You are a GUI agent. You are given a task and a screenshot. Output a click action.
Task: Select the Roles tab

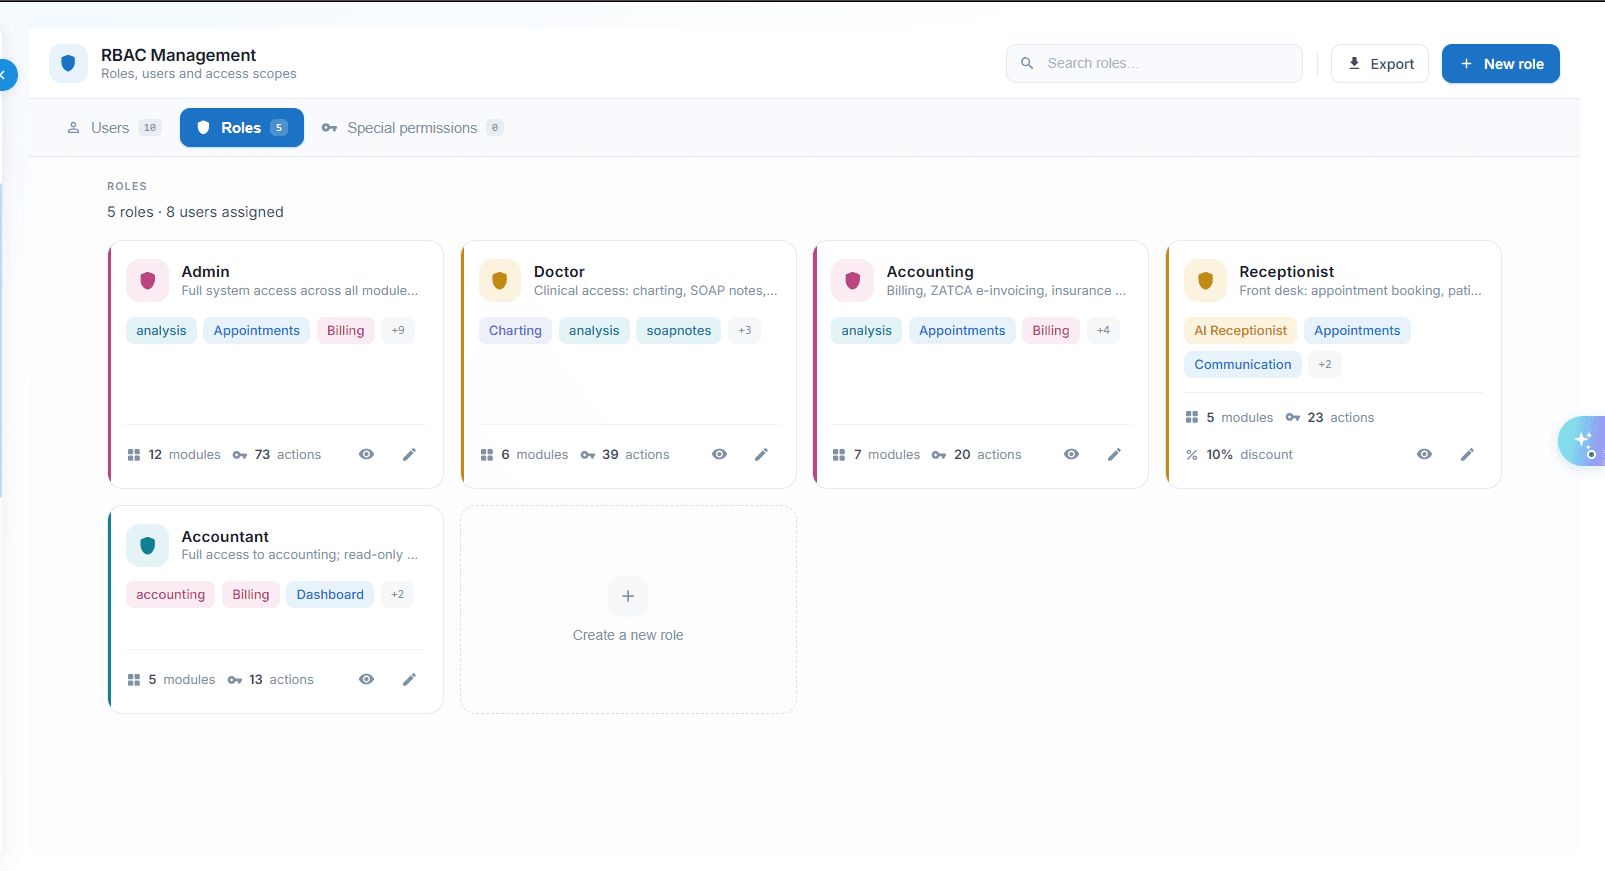click(242, 128)
